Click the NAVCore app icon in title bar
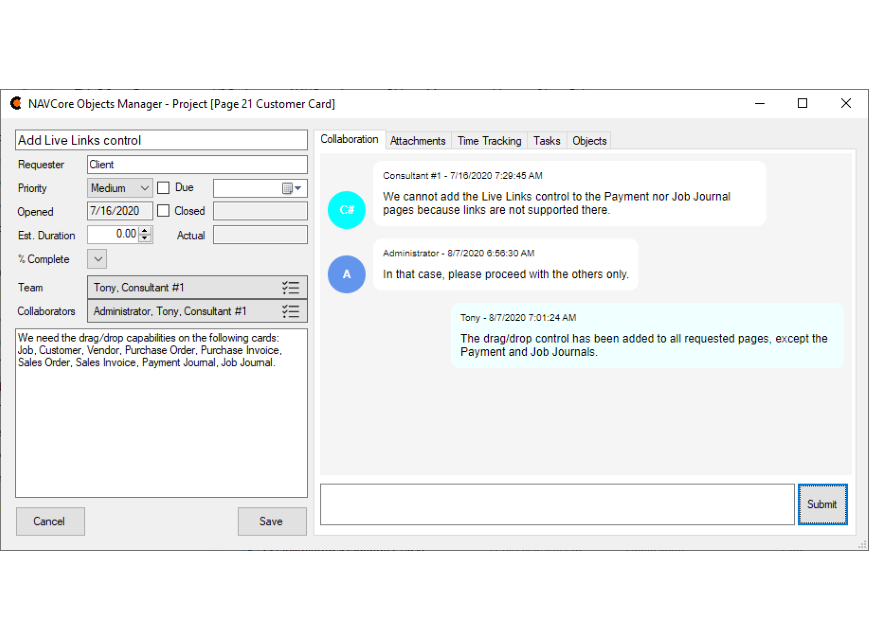Image resolution: width=869 pixels, height=641 pixels. 16,104
